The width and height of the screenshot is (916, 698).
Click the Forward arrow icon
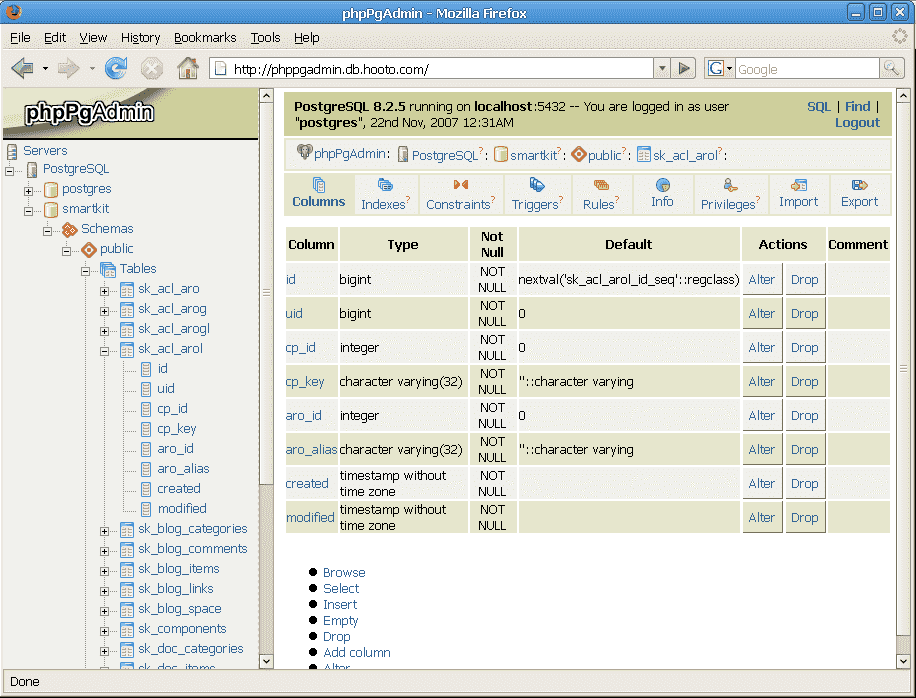point(68,69)
